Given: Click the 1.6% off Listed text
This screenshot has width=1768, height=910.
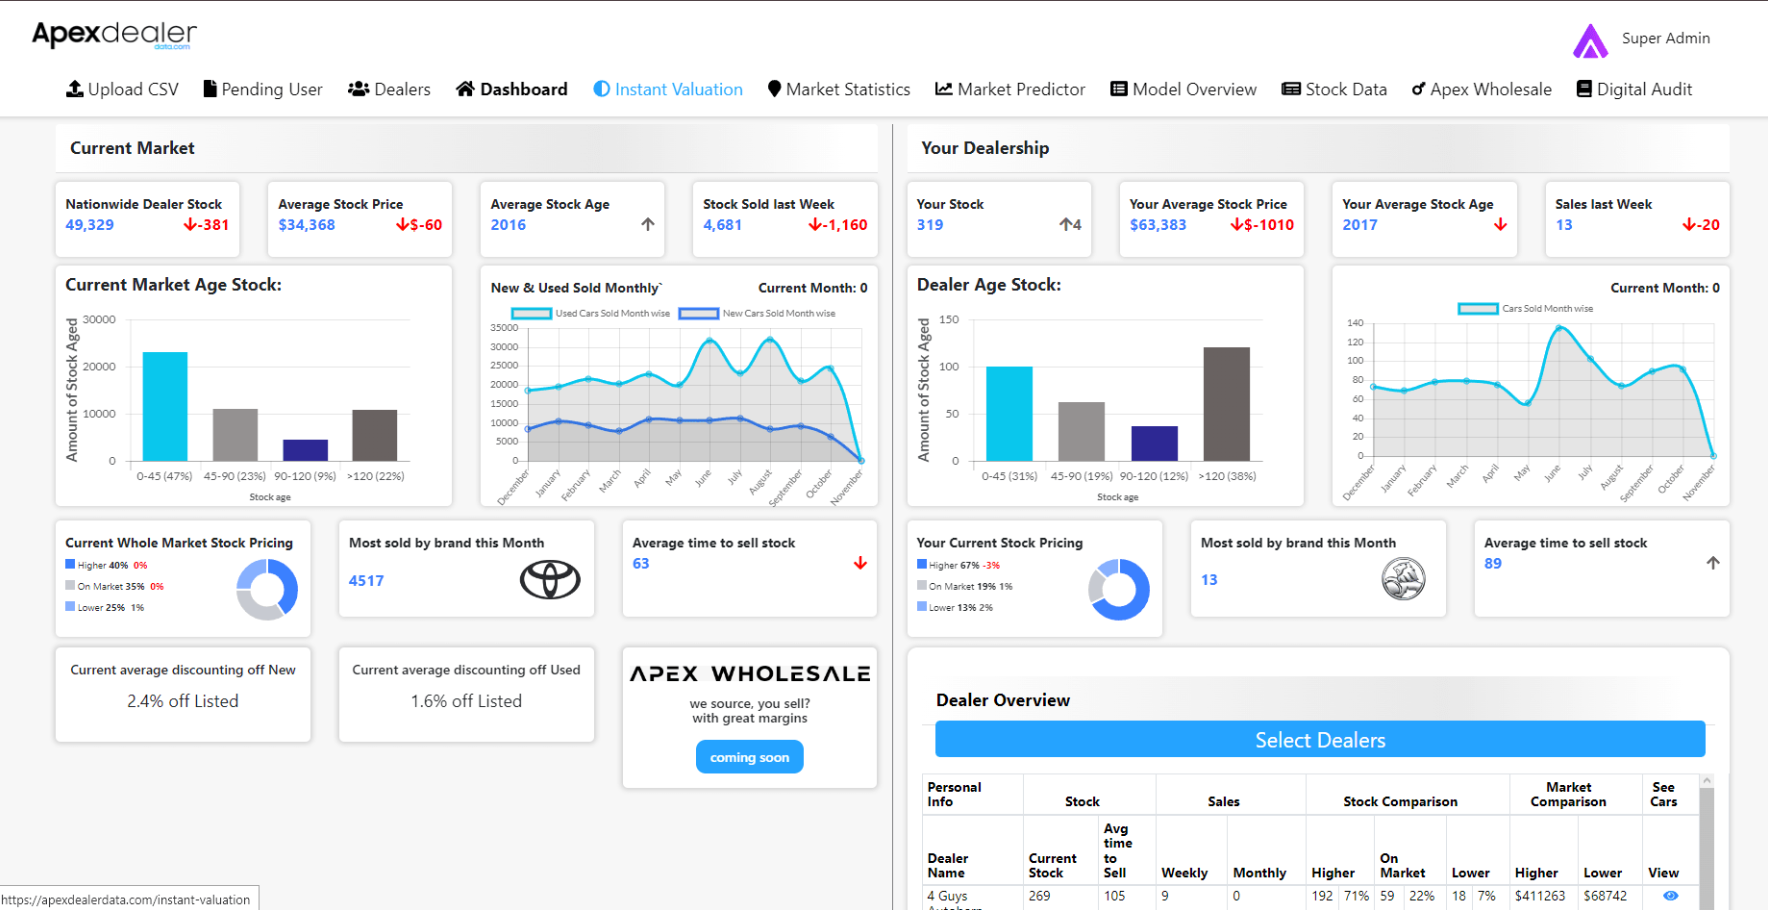Looking at the screenshot, I should [x=466, y=701].
